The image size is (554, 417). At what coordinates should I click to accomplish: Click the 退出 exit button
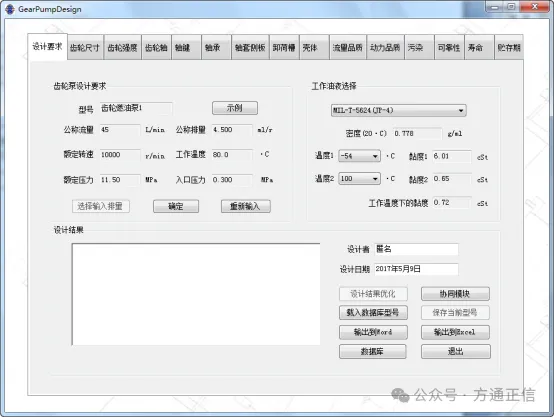point(455,352)
